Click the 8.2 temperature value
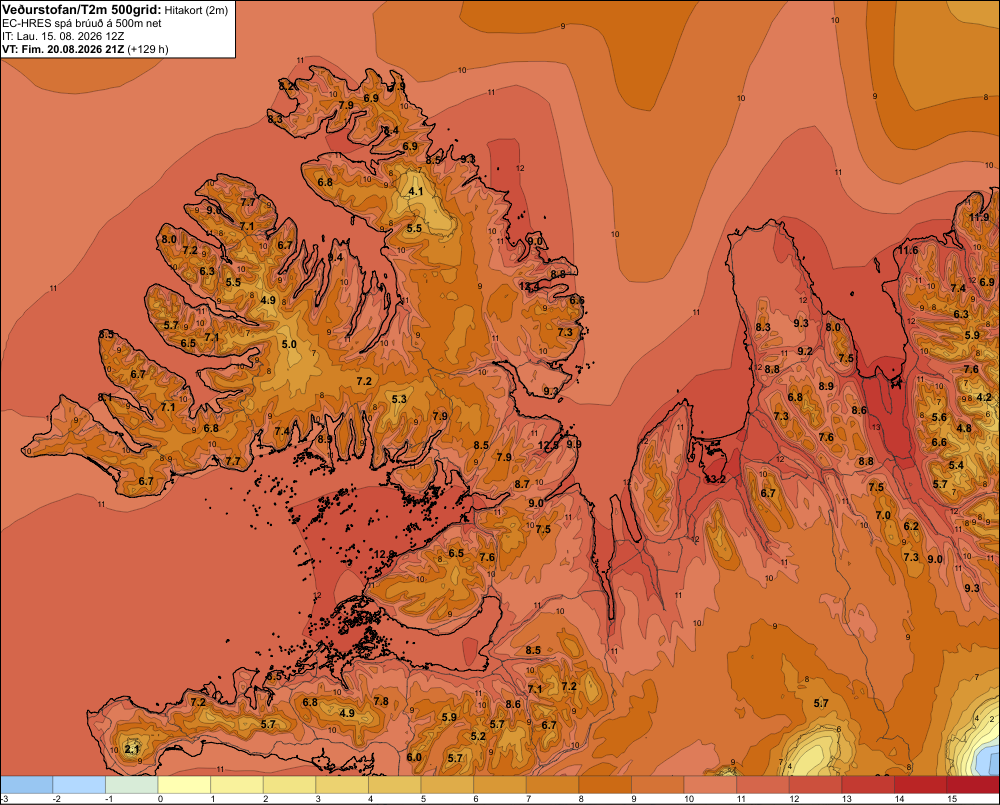 click(287, 86)
